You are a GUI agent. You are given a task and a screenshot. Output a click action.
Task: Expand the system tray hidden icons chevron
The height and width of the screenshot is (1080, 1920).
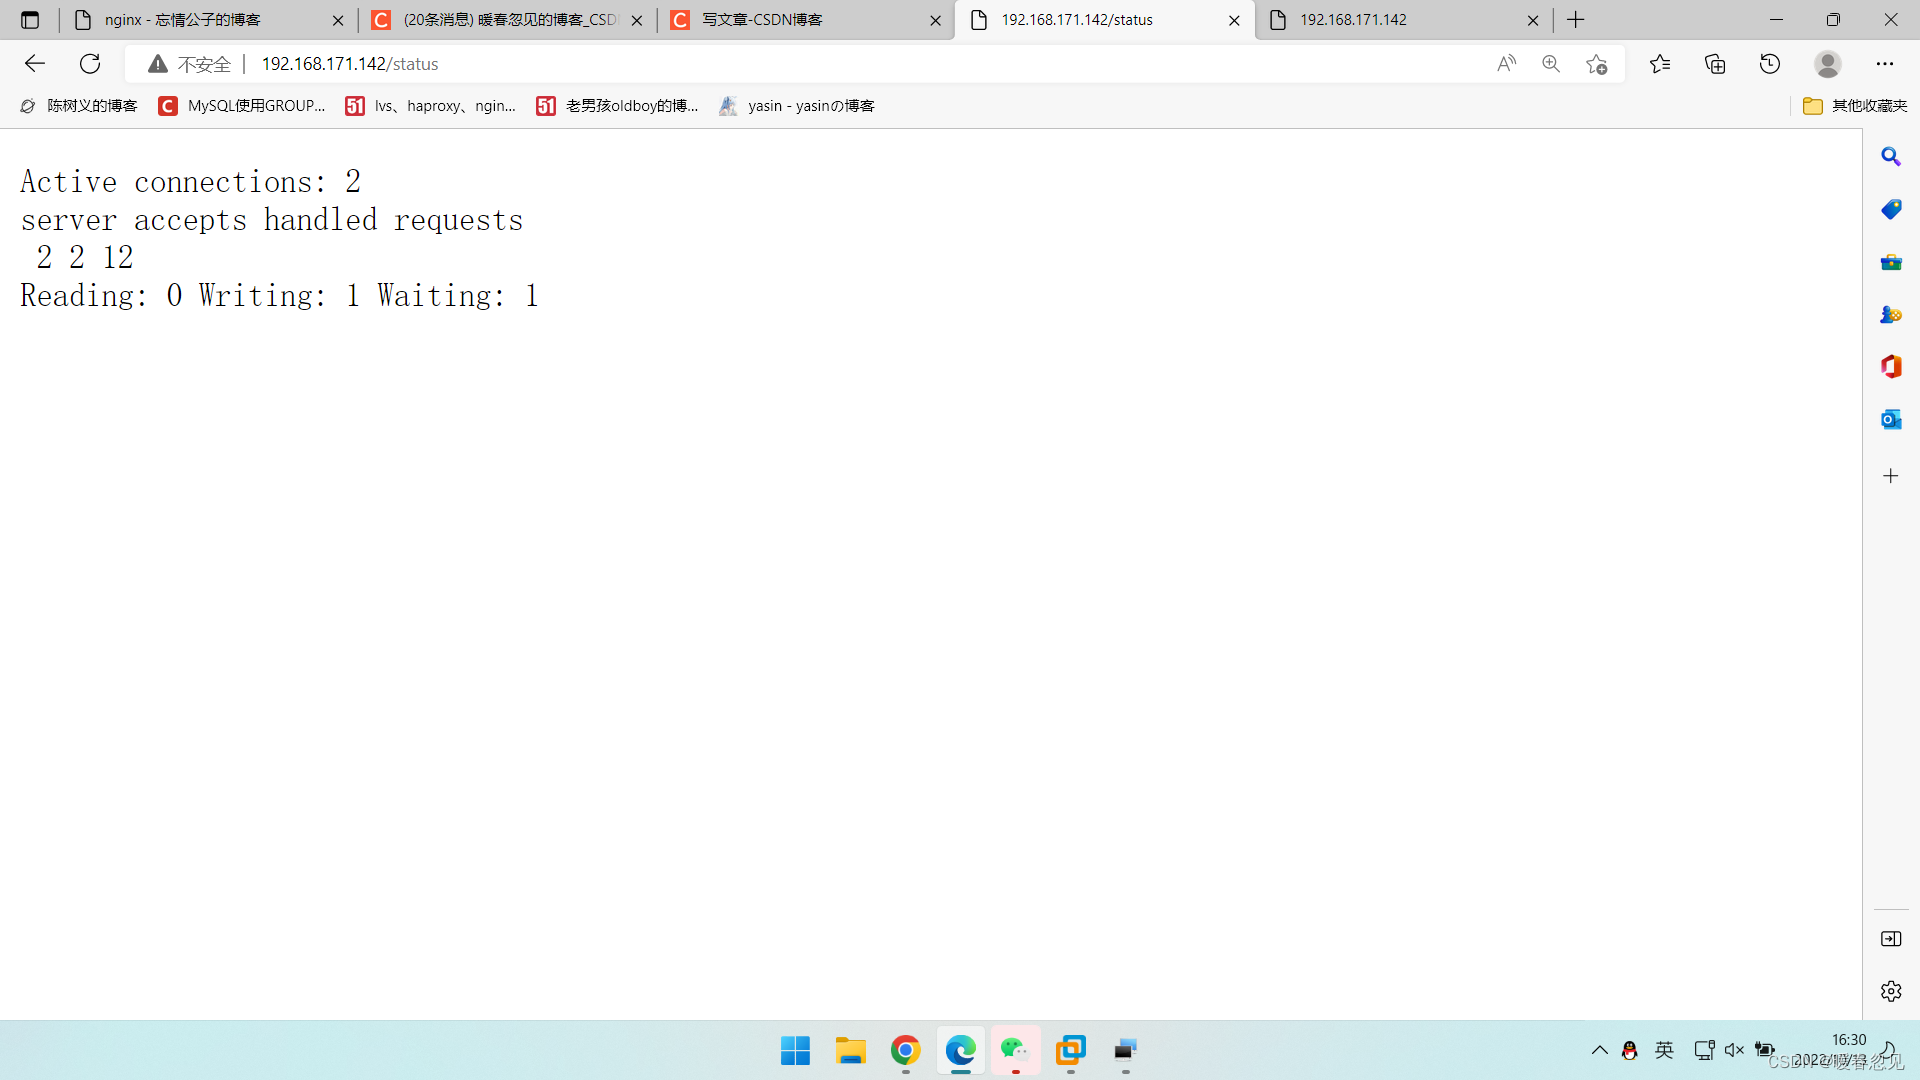tap(1599, 1050)
